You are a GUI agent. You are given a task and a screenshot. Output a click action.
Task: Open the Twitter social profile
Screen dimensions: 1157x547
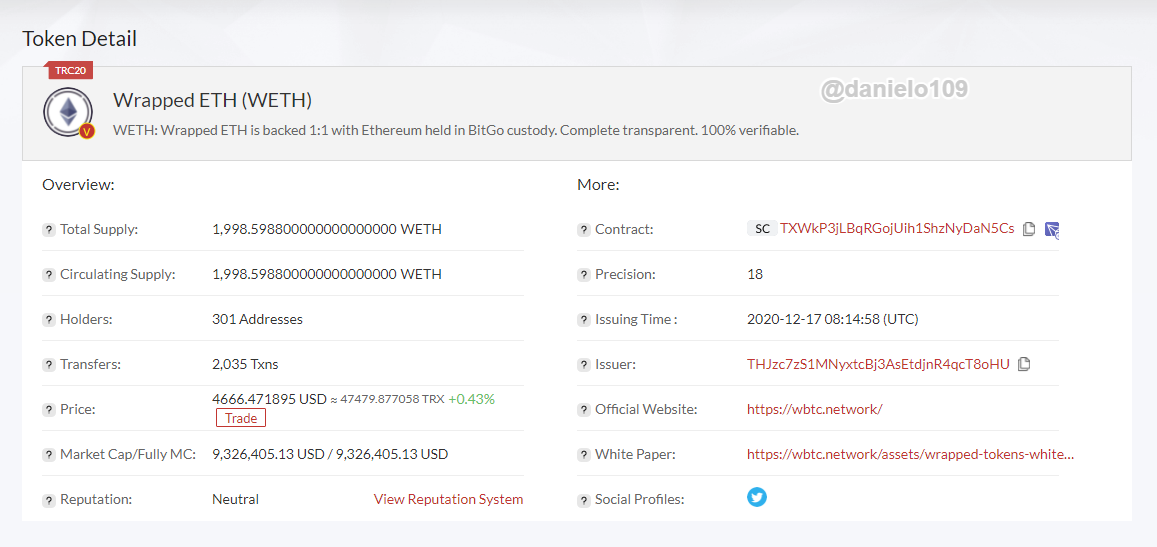757,497
